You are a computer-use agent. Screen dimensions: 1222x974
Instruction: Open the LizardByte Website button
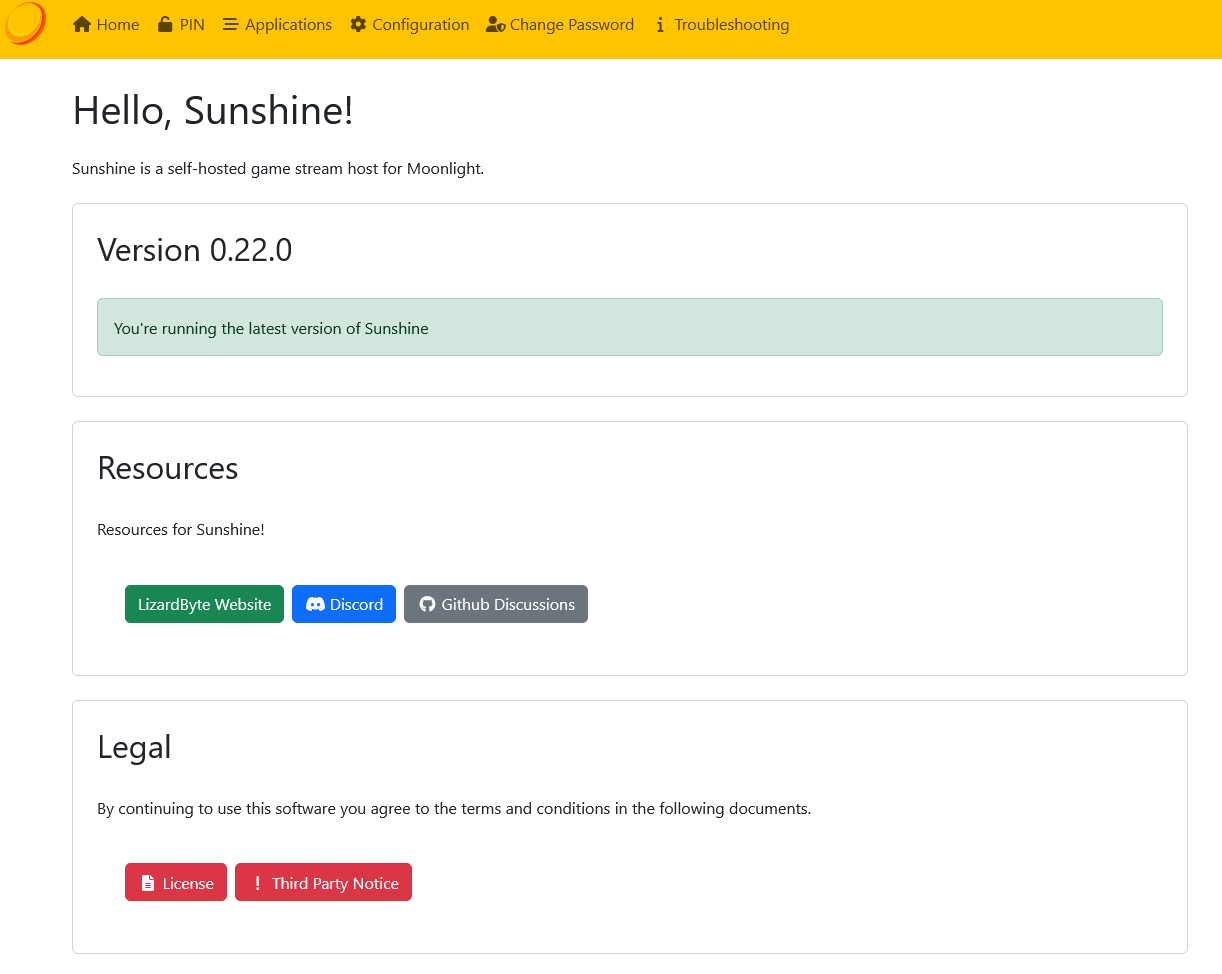pos(204,604)
